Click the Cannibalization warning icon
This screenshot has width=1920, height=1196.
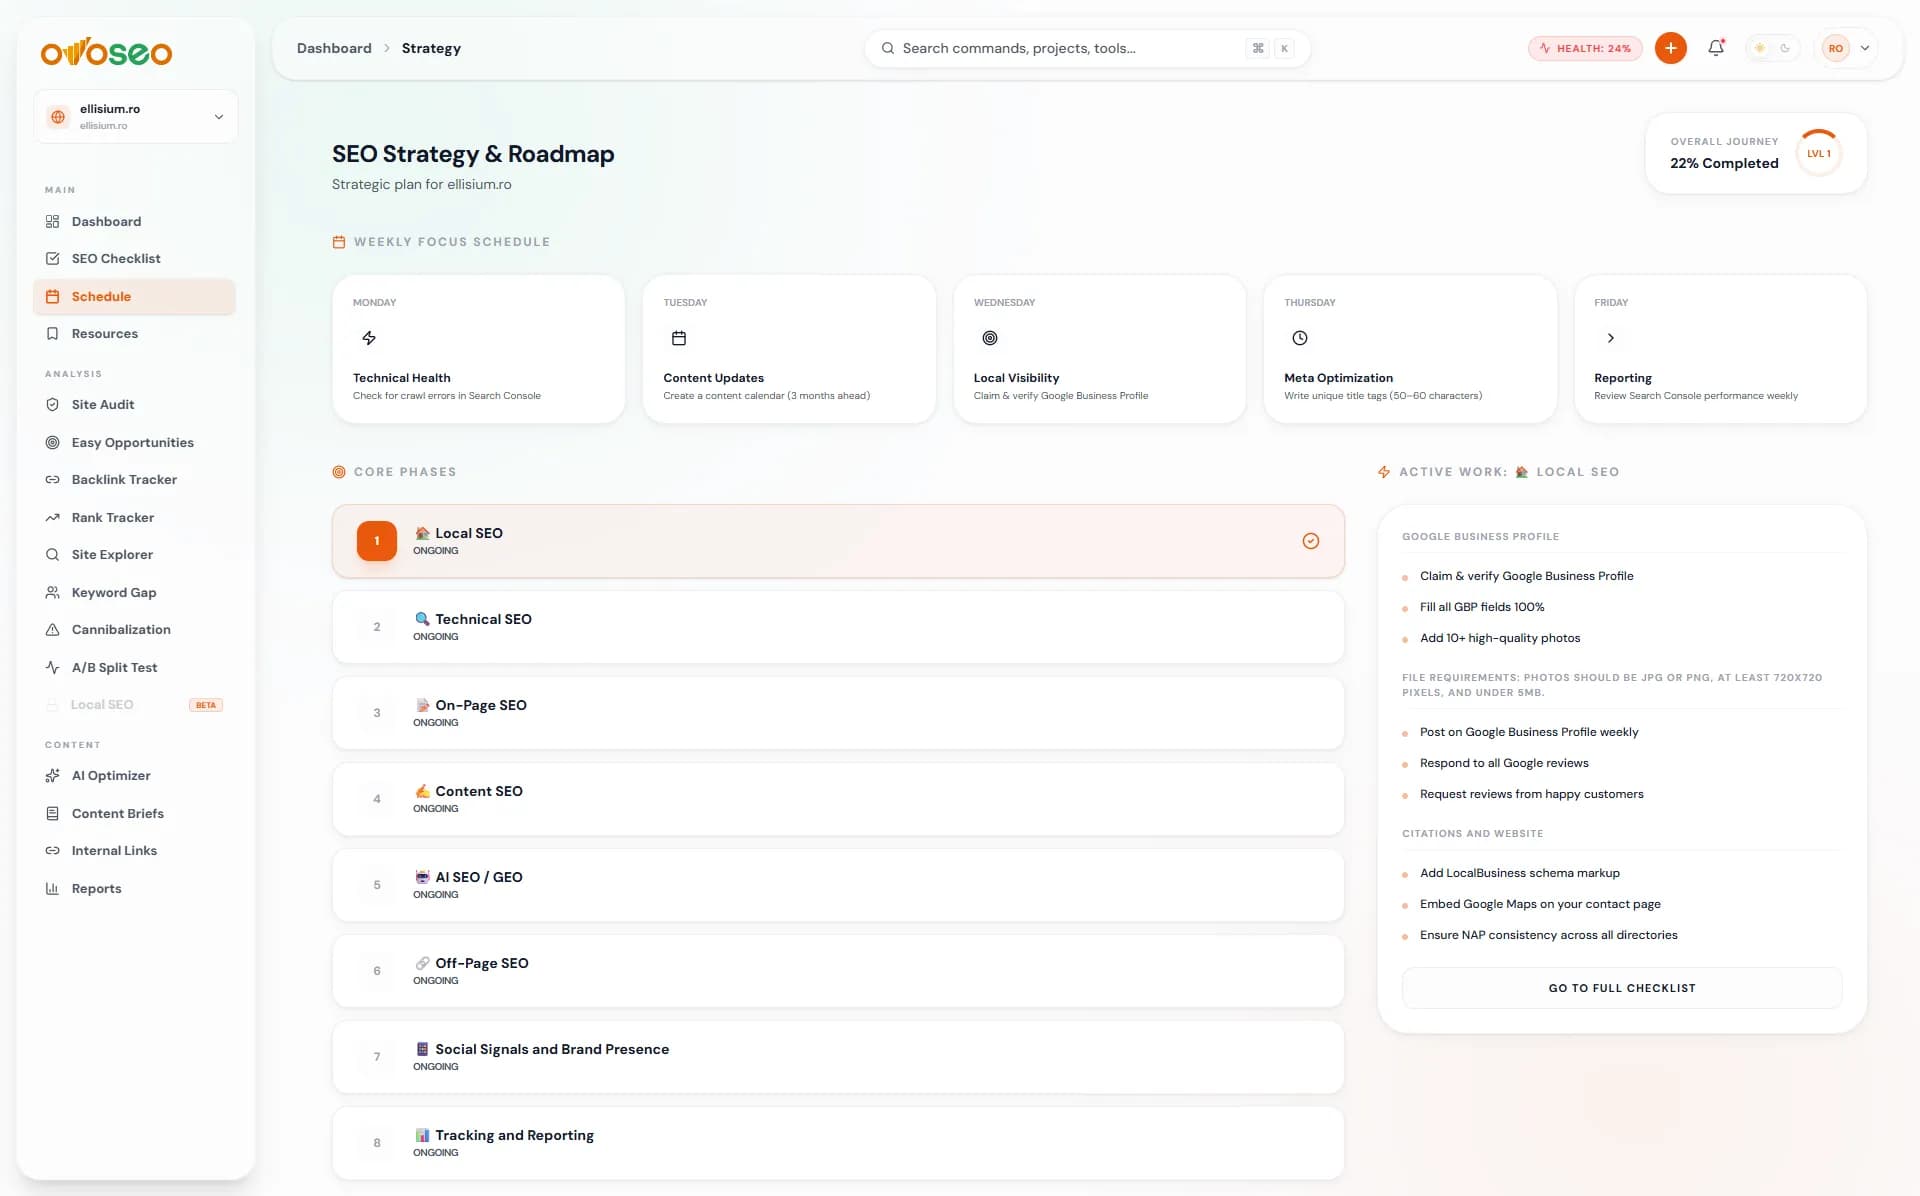[52, 629]
